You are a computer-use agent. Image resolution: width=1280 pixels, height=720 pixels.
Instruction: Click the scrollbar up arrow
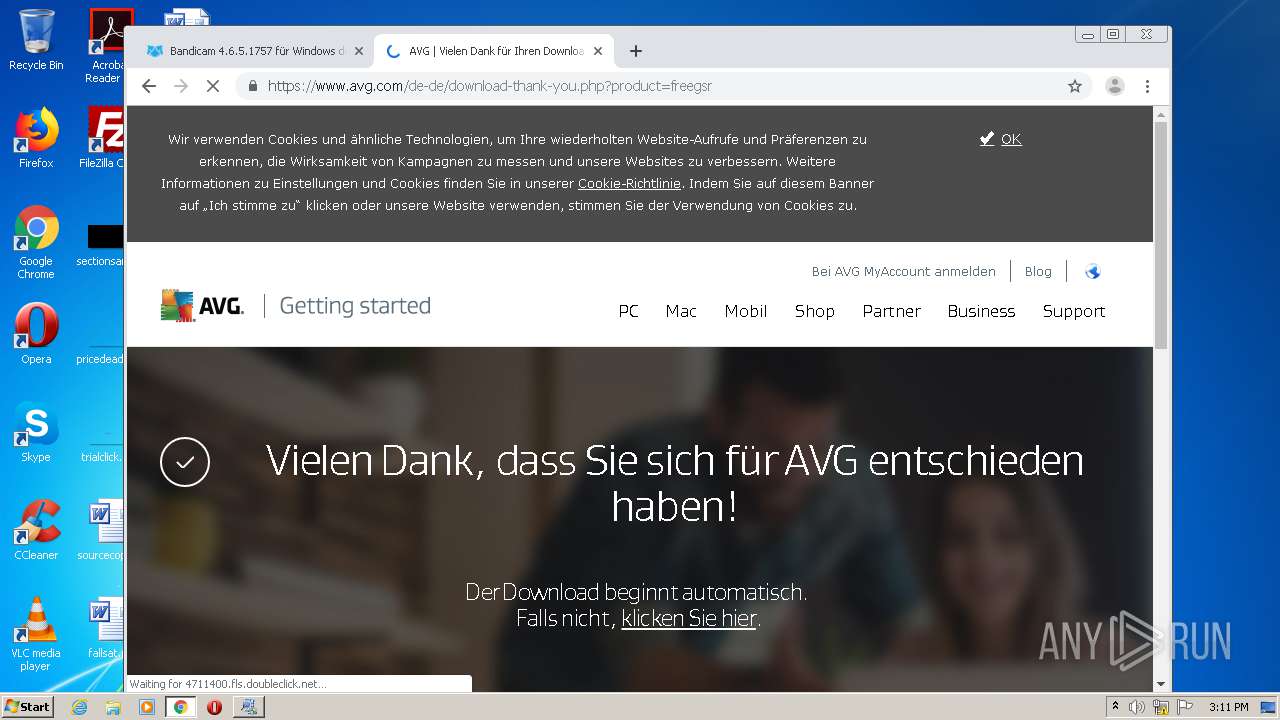pos(1161,114)
